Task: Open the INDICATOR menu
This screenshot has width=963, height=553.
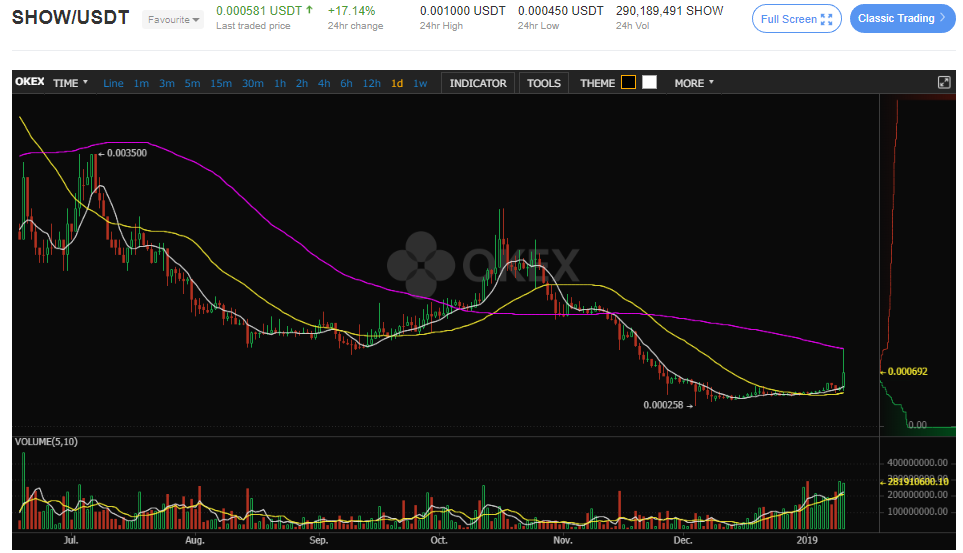Action: (x=478, y=83)
